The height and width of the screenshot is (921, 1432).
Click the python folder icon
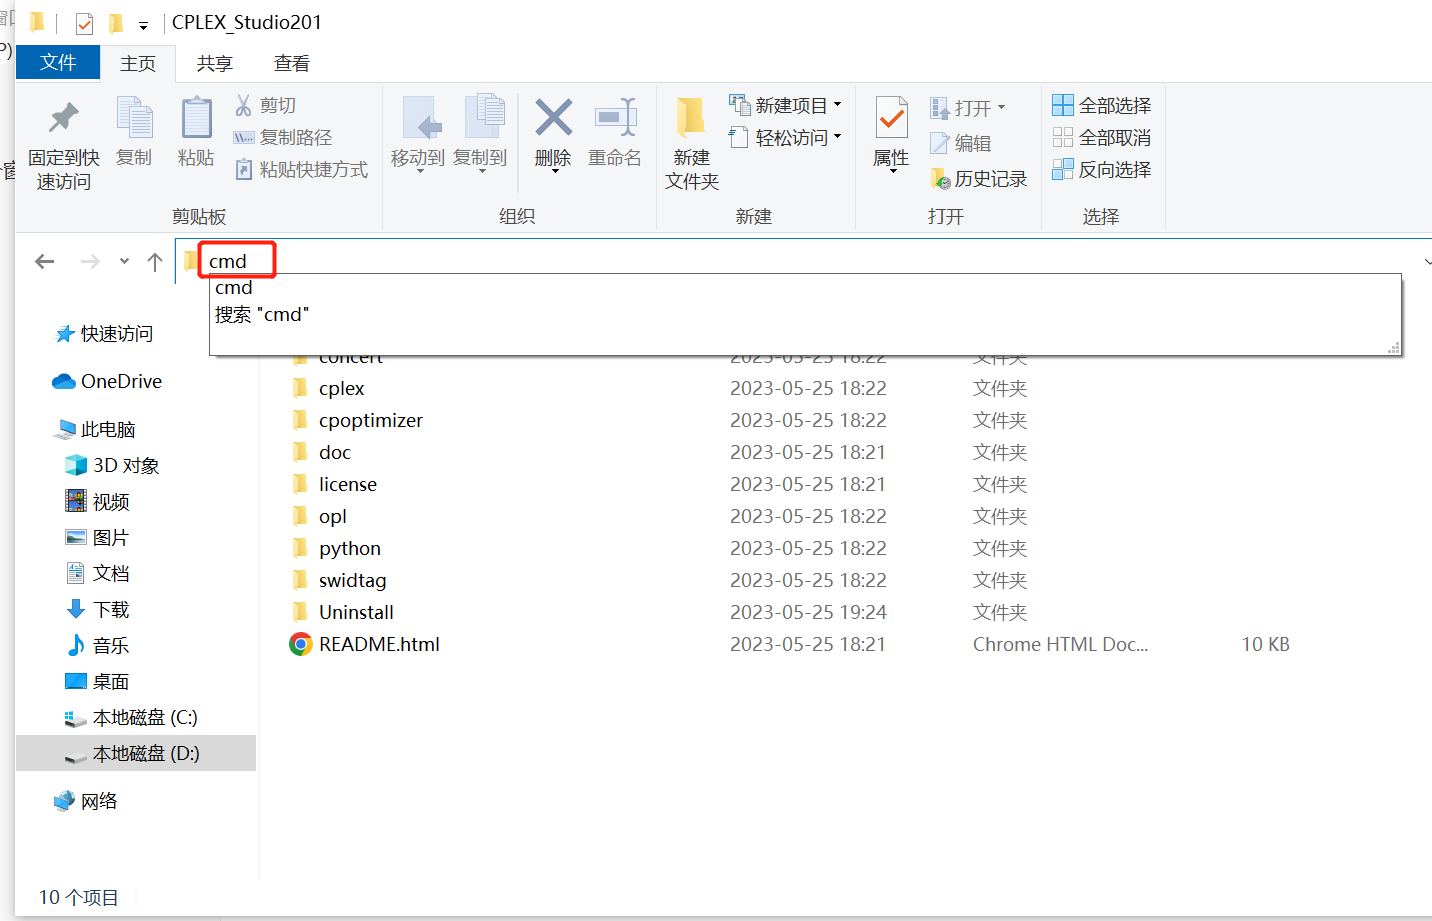coord(300,548)
